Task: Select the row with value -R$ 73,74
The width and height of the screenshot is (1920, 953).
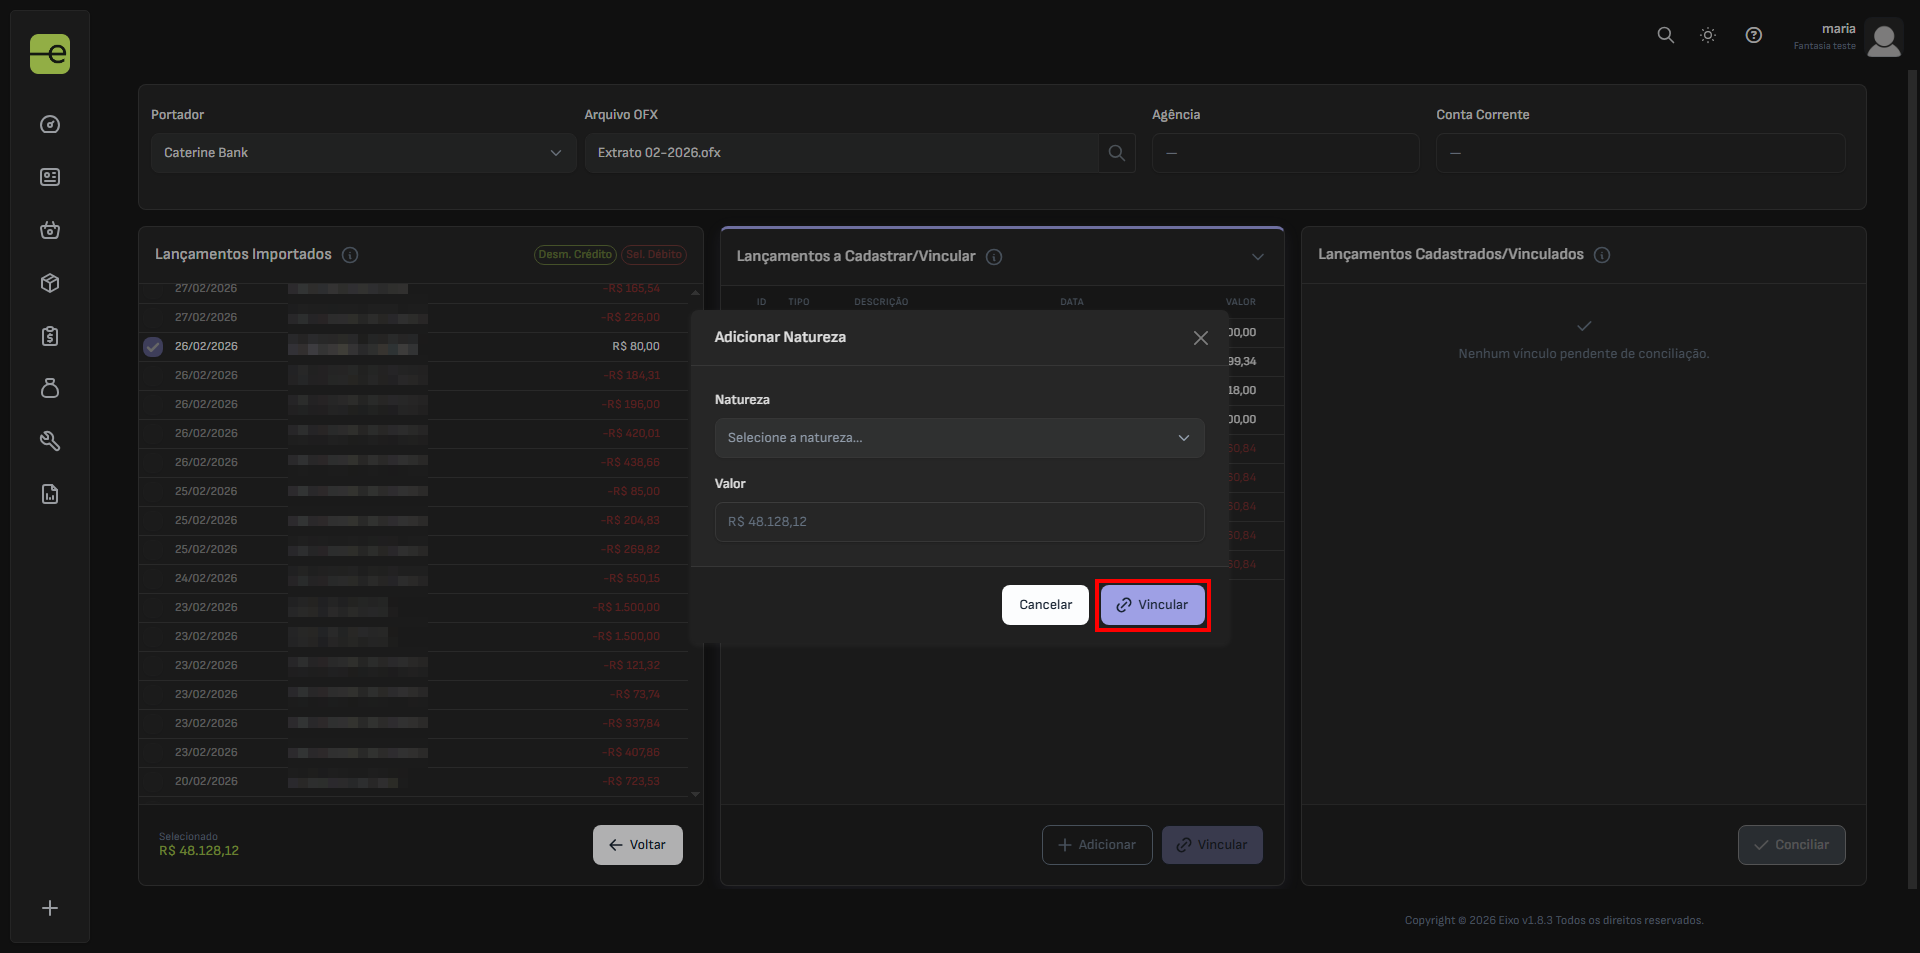Action: 414,695
